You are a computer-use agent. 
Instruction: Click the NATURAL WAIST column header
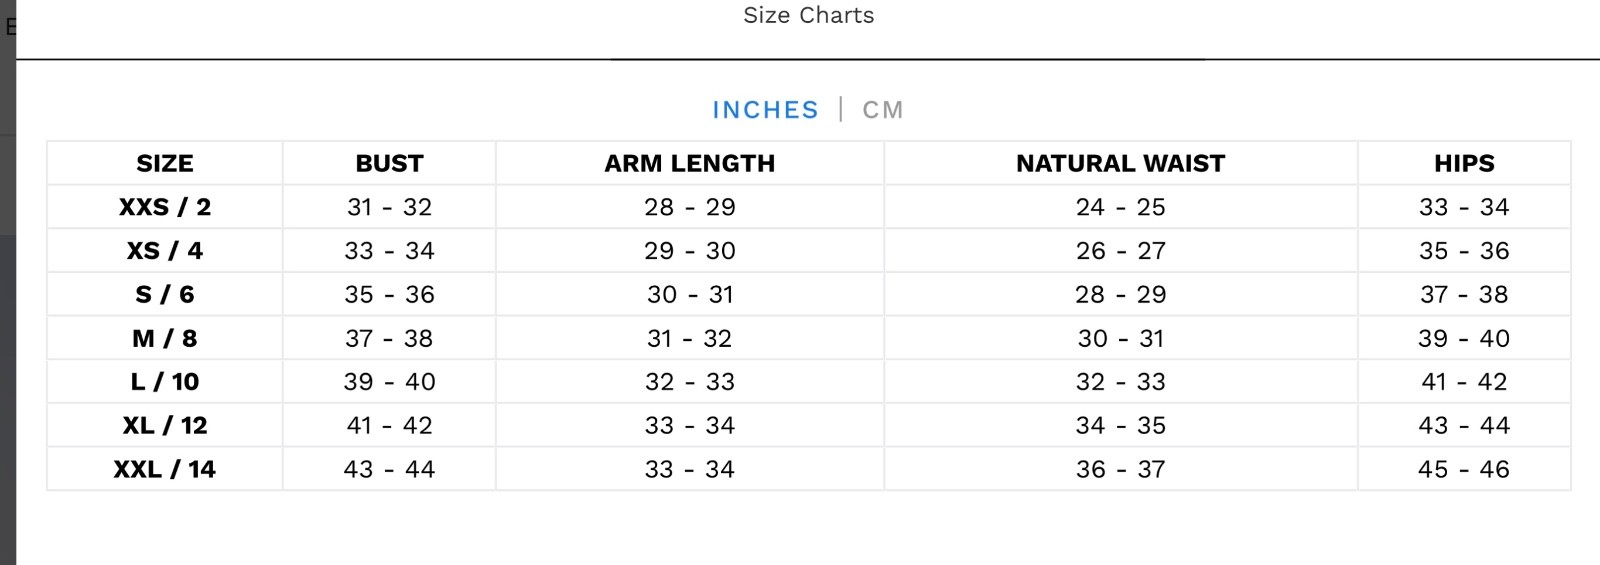(1120, 163)
